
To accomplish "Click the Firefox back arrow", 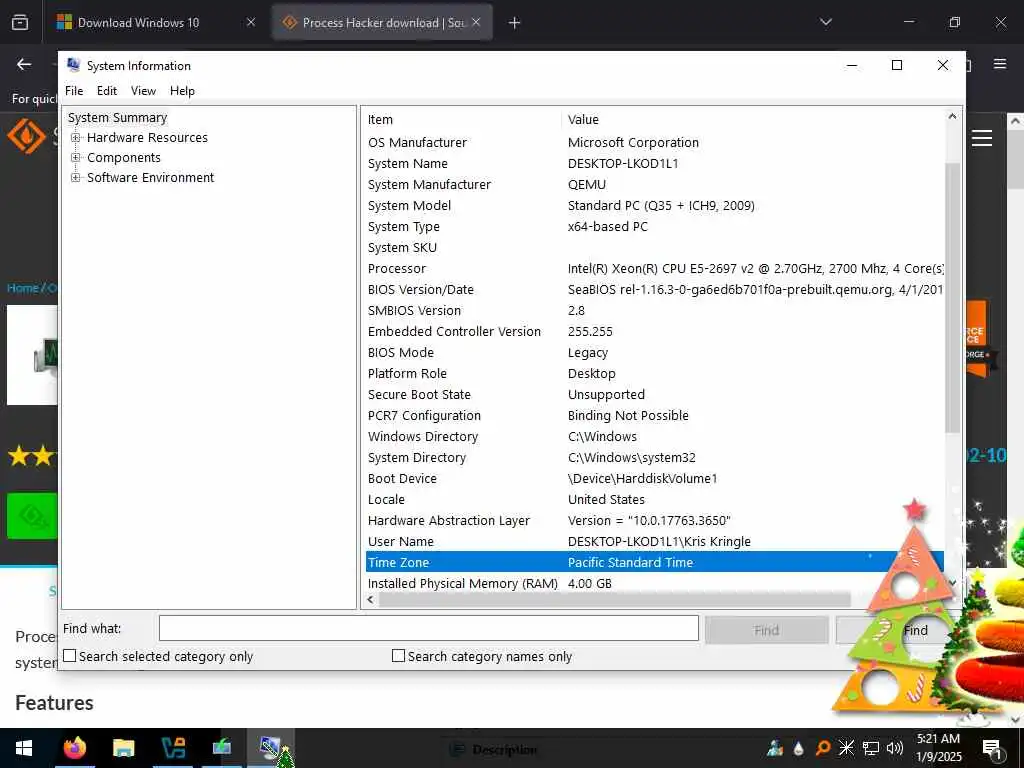I will (24, 64).
